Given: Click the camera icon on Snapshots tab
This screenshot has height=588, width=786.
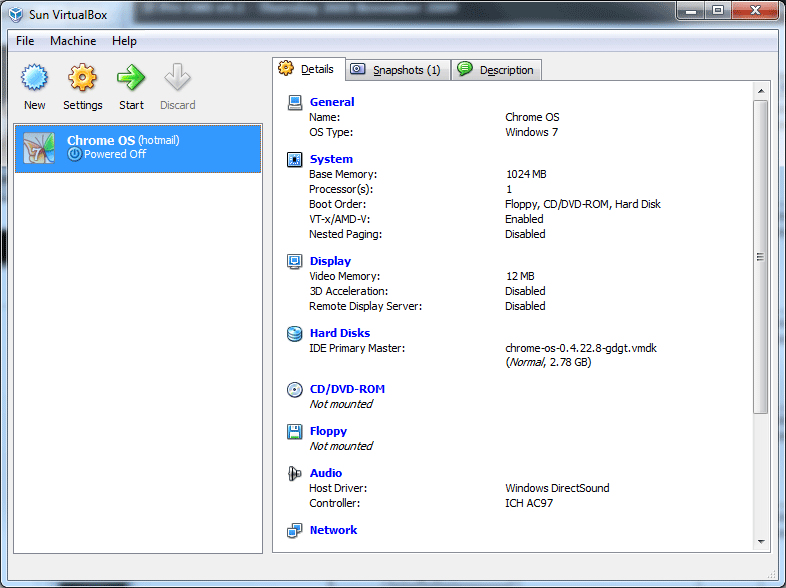Looking at the screenshot, I should pos(357,69).
